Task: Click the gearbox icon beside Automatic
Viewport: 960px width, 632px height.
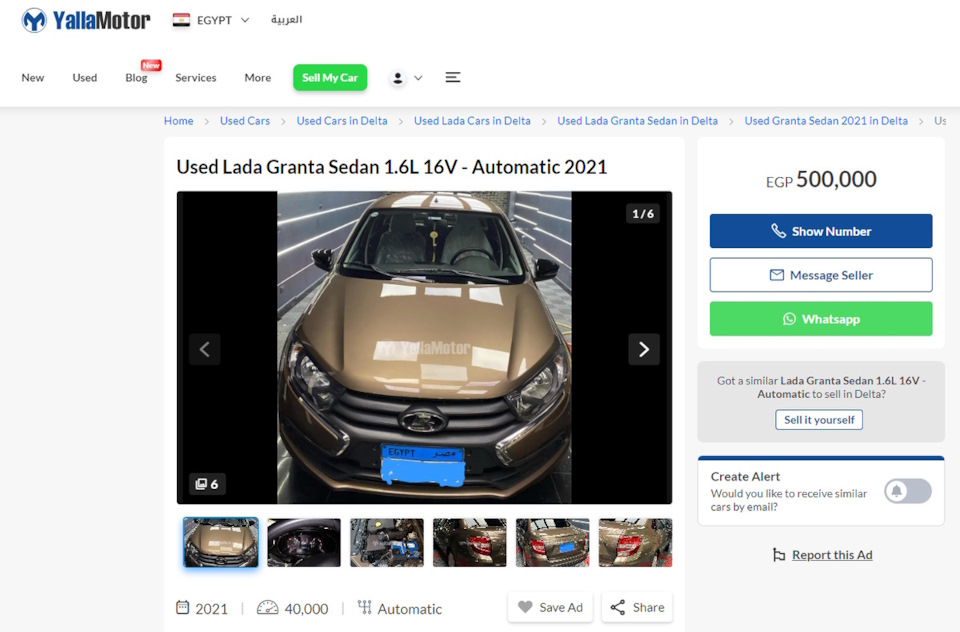Action: [364, 608]
